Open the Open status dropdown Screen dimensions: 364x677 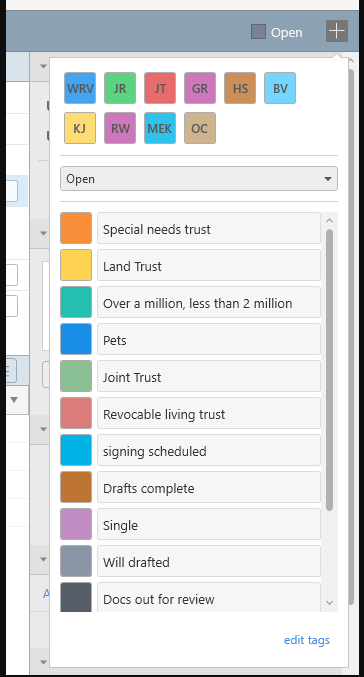(199, 179)
